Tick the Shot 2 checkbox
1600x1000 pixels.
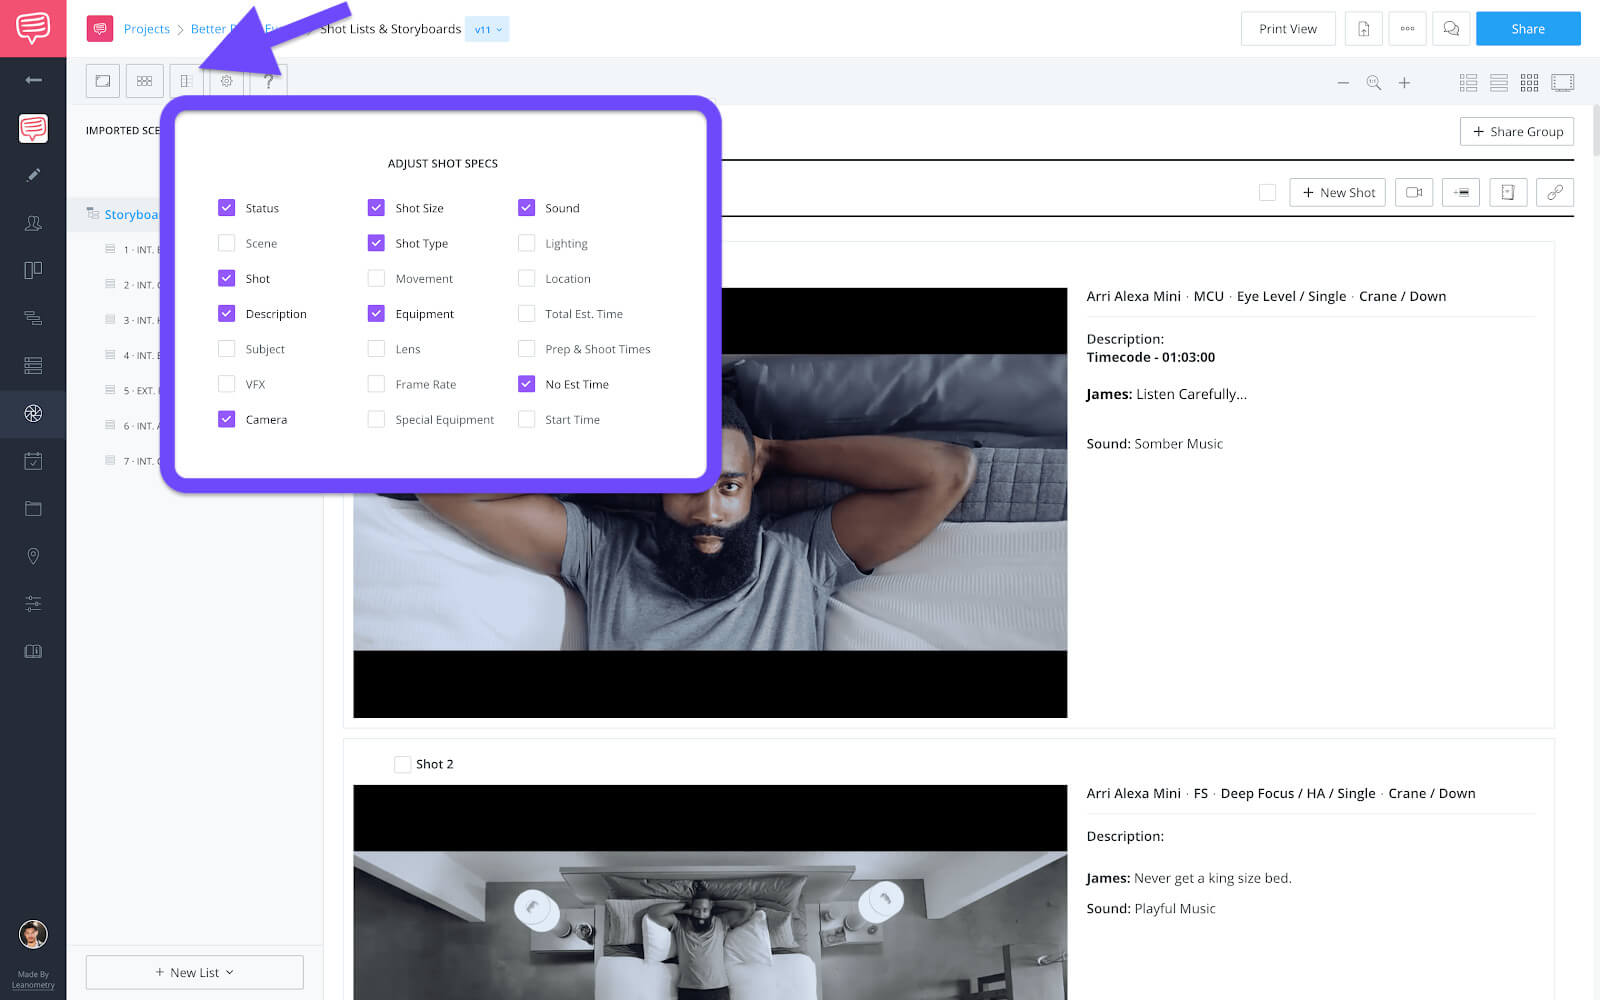(402, 764)
